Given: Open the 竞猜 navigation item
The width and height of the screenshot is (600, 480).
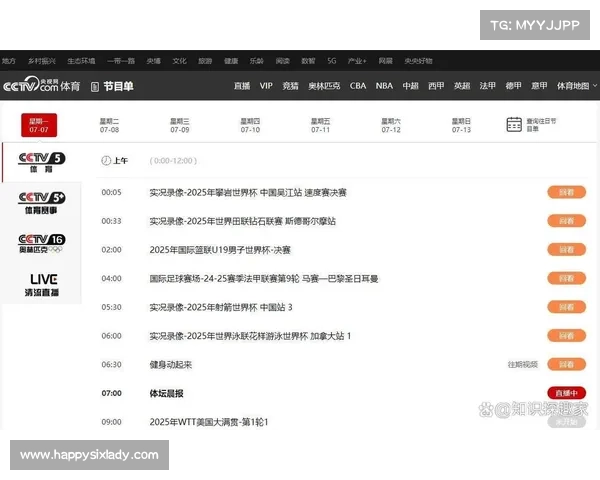Looking at the screenshot, I should pyautogui.click(x=290, y=86).
